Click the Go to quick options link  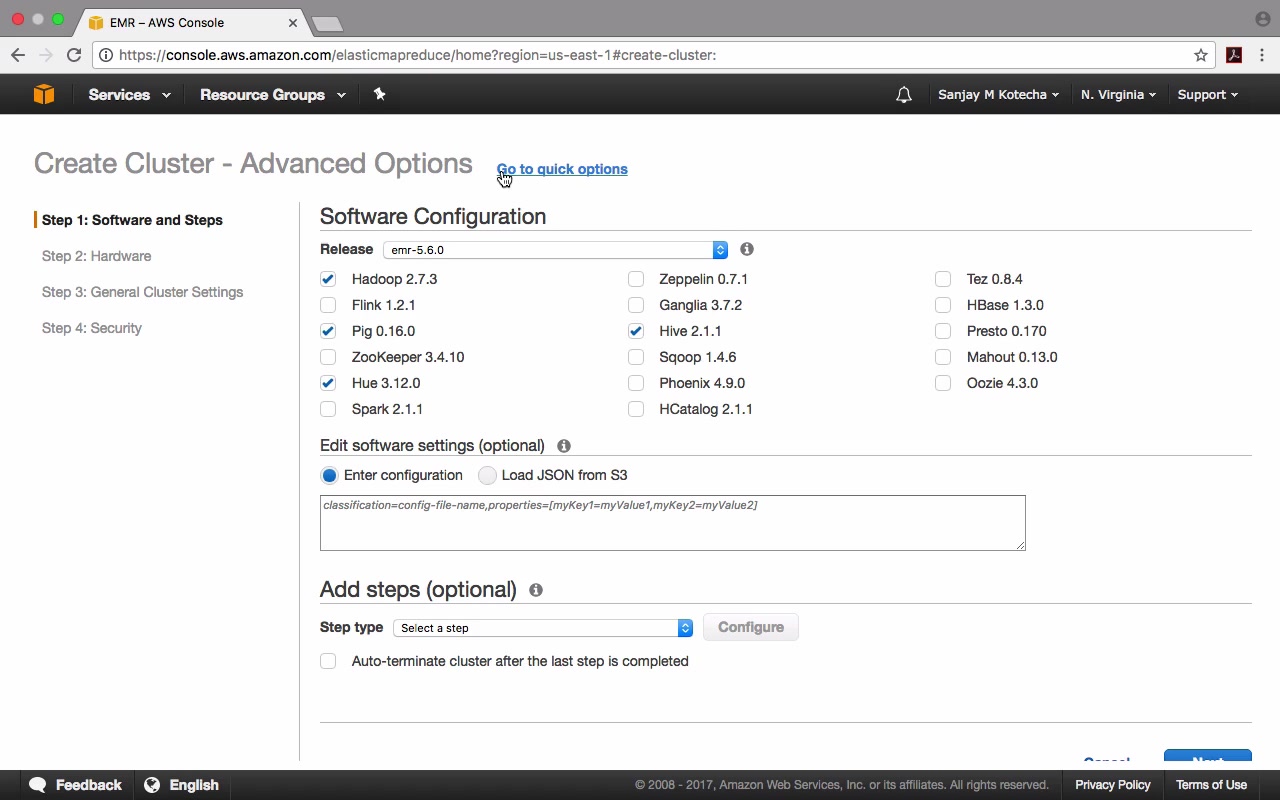tap(562, 169)
